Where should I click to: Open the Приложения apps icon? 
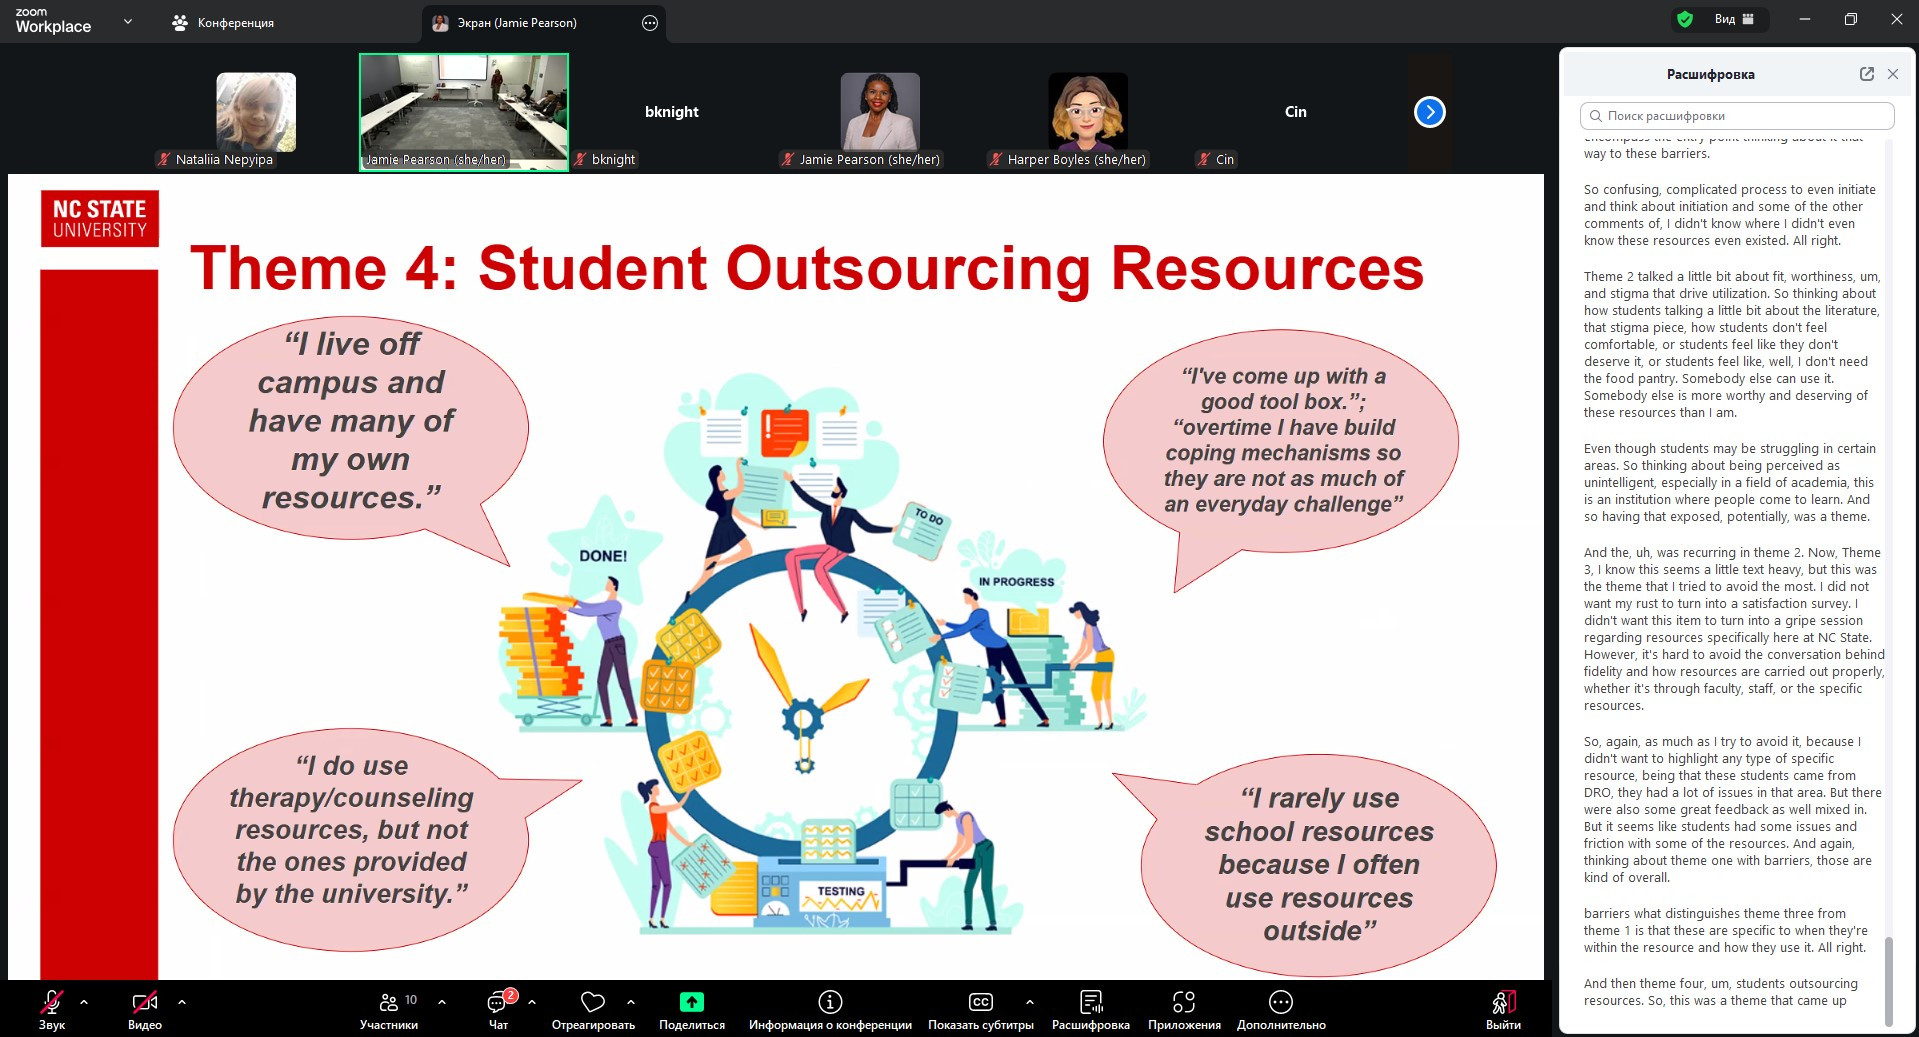pyautogui.click(x=1184, y=1003)
